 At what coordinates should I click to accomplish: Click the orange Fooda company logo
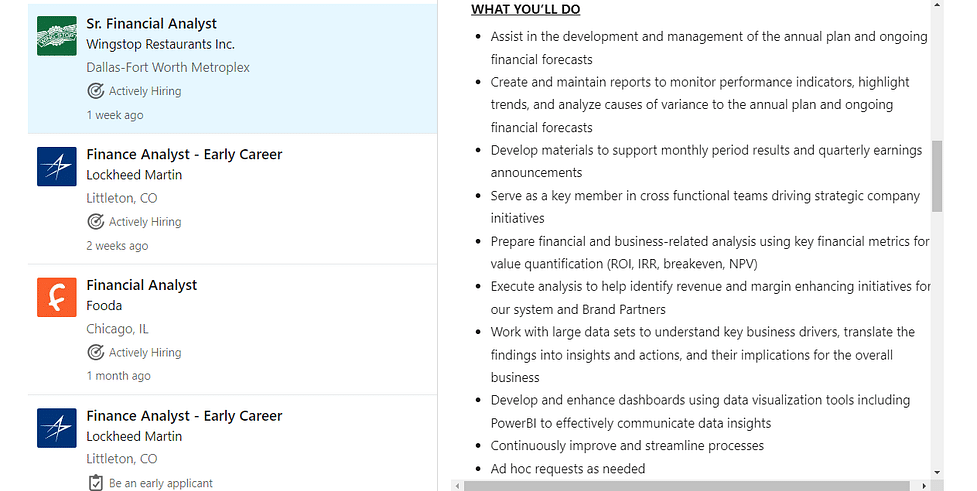click(x=57, y=297)
